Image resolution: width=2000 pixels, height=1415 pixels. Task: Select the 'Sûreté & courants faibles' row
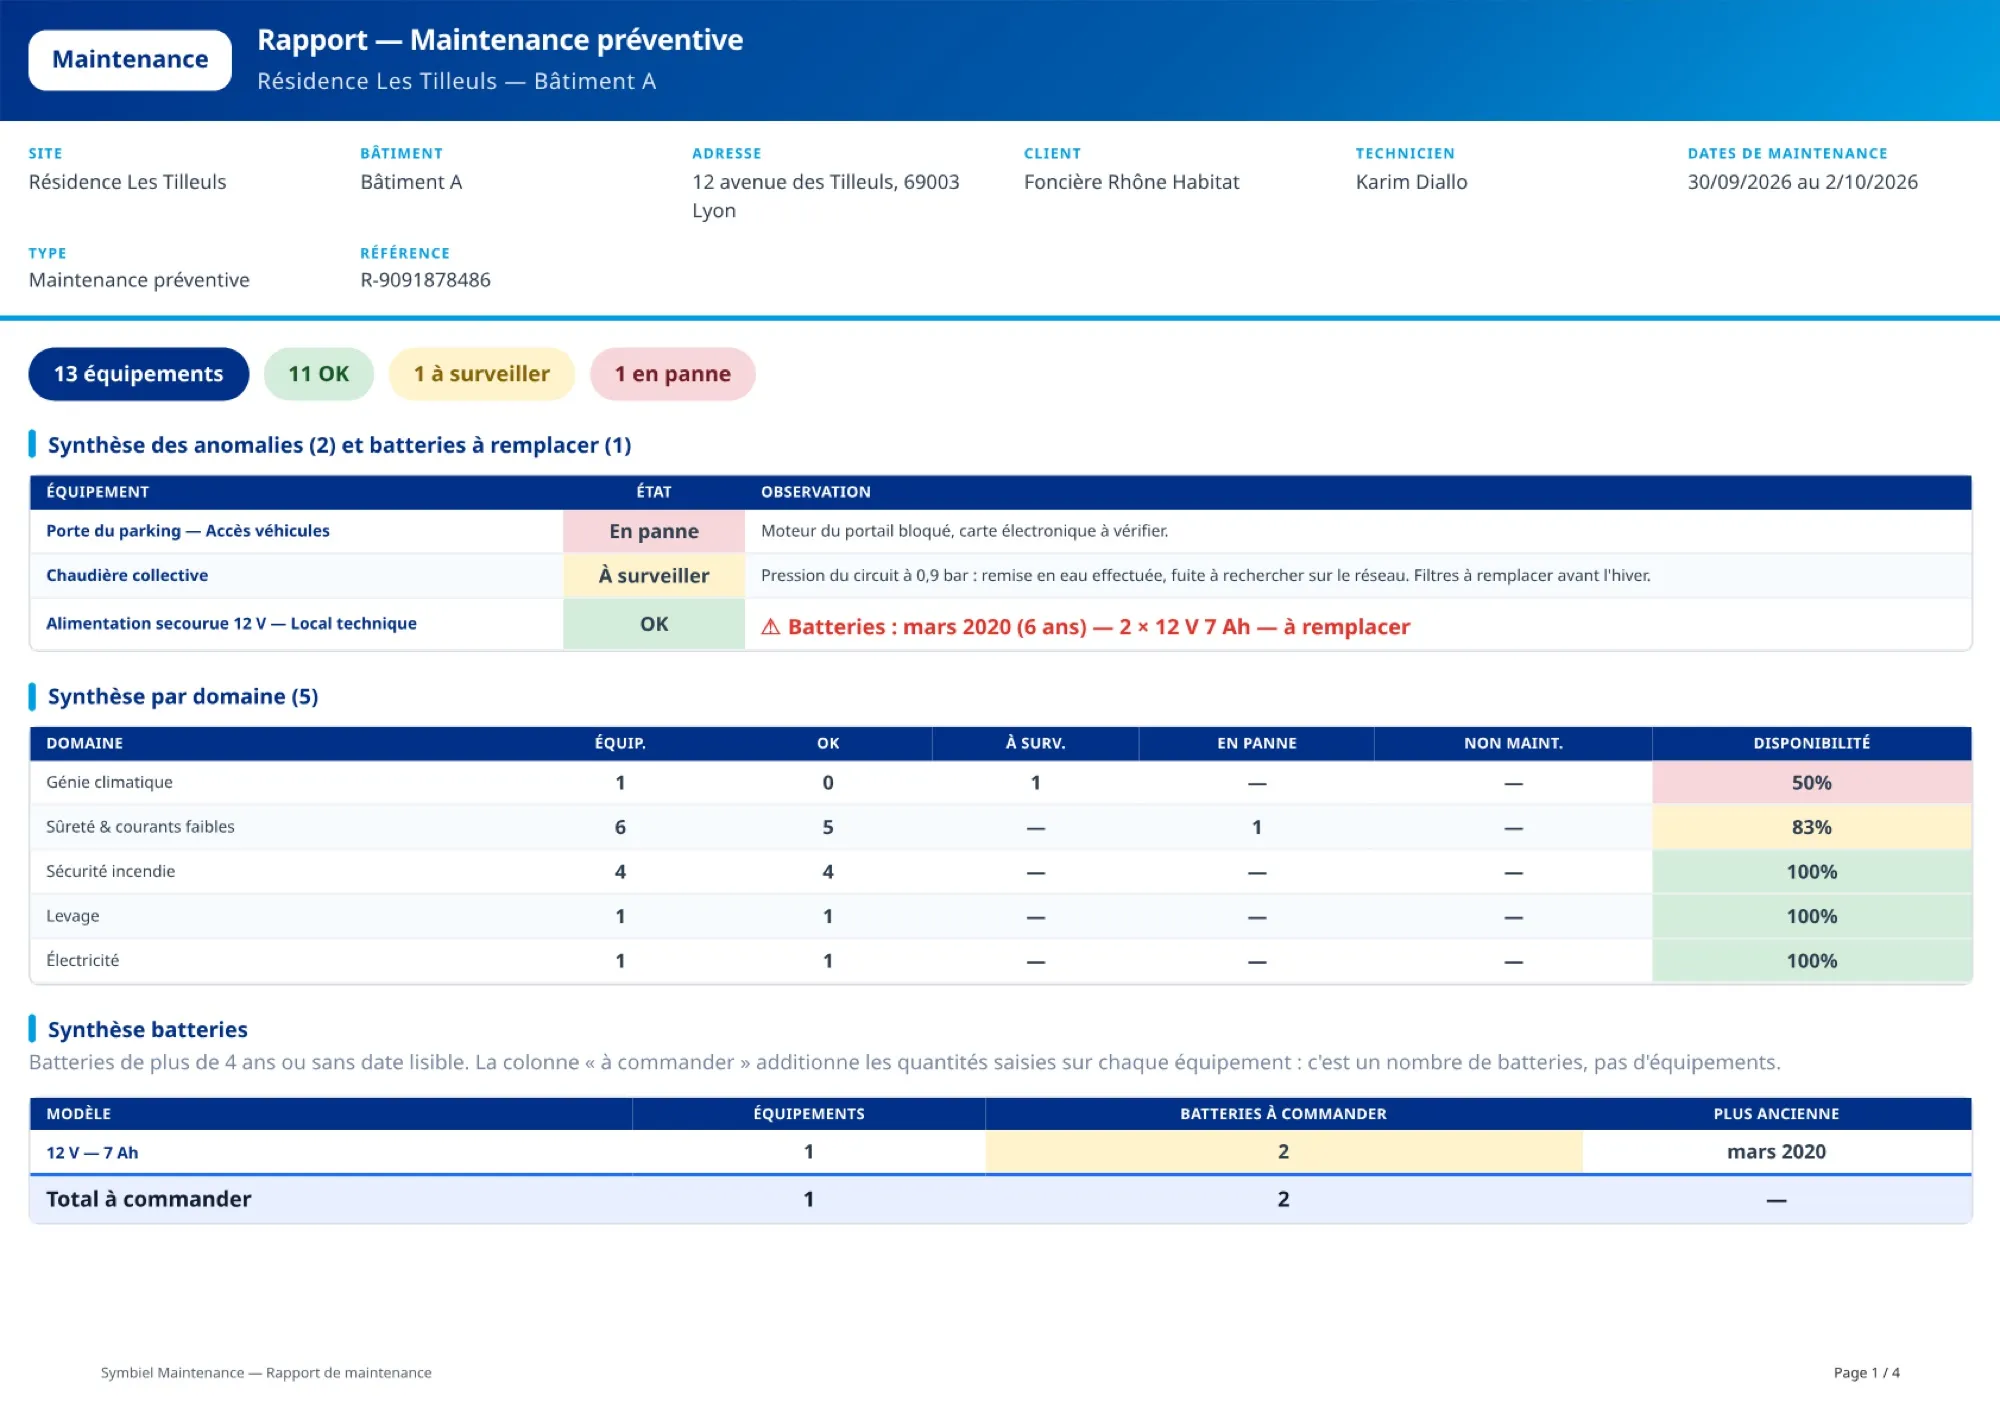[x=1001, y=828]
